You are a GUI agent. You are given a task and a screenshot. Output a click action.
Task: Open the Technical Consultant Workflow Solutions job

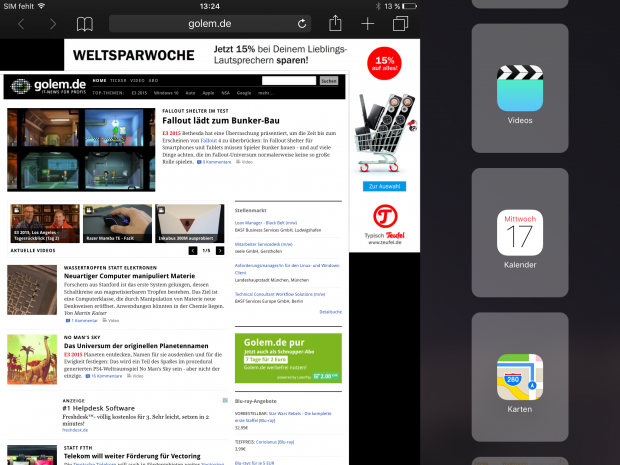click(x=280, y=294)
